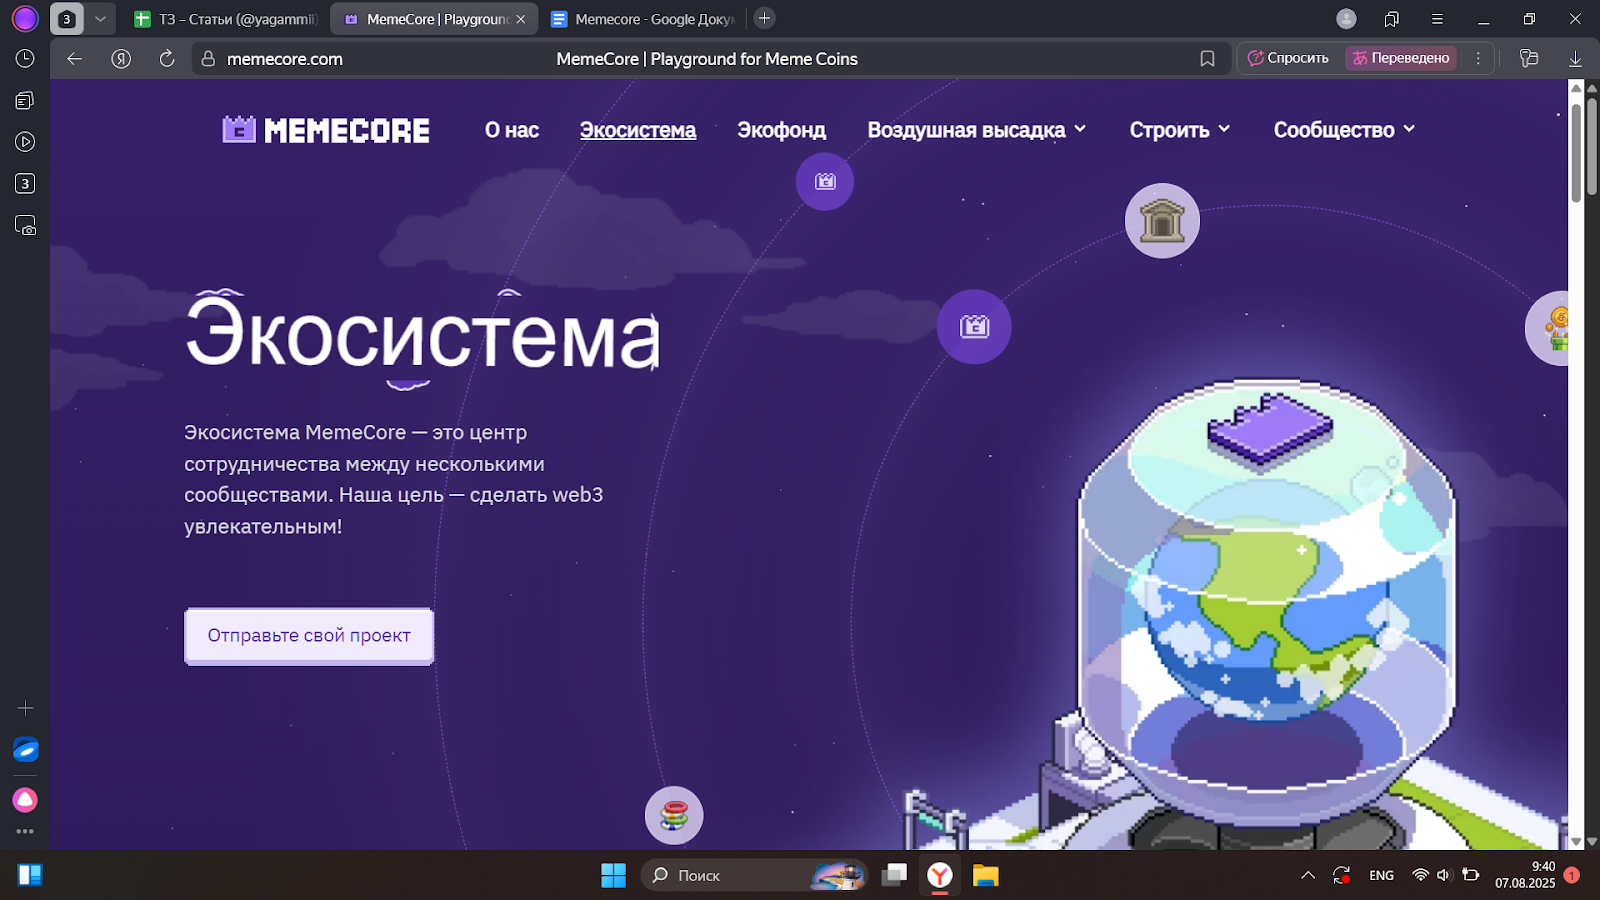
Task: Open sidebar more options dots
Action: click(x=25, y=831)
